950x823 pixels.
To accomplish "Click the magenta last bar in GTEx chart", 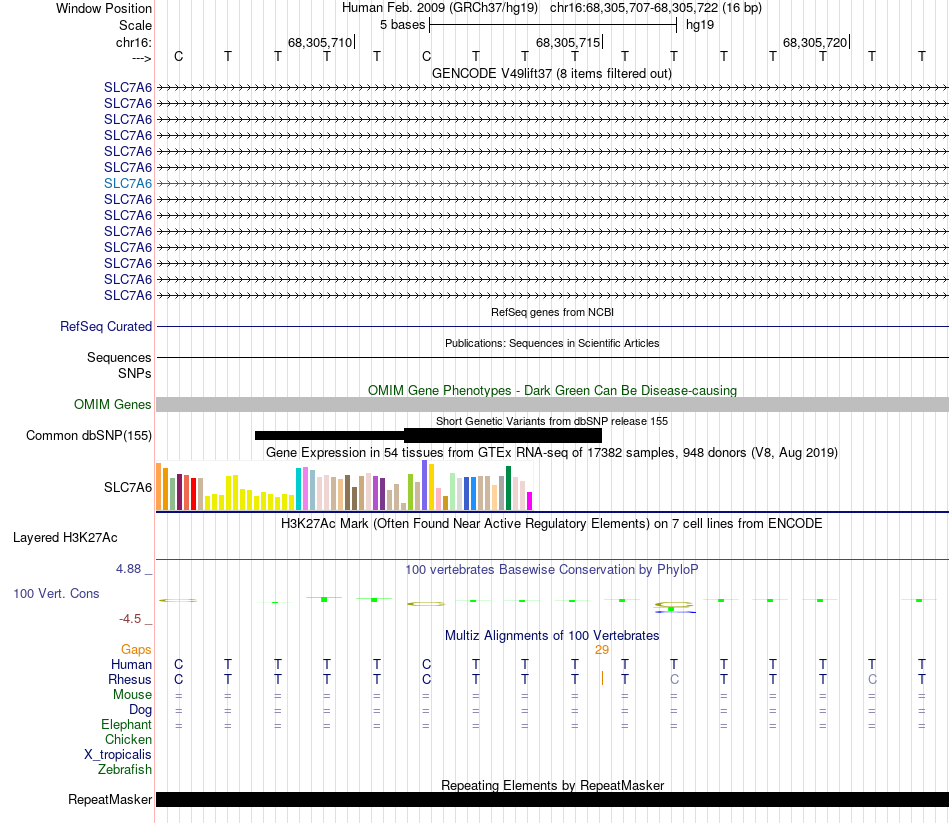I will pos(530,501).
